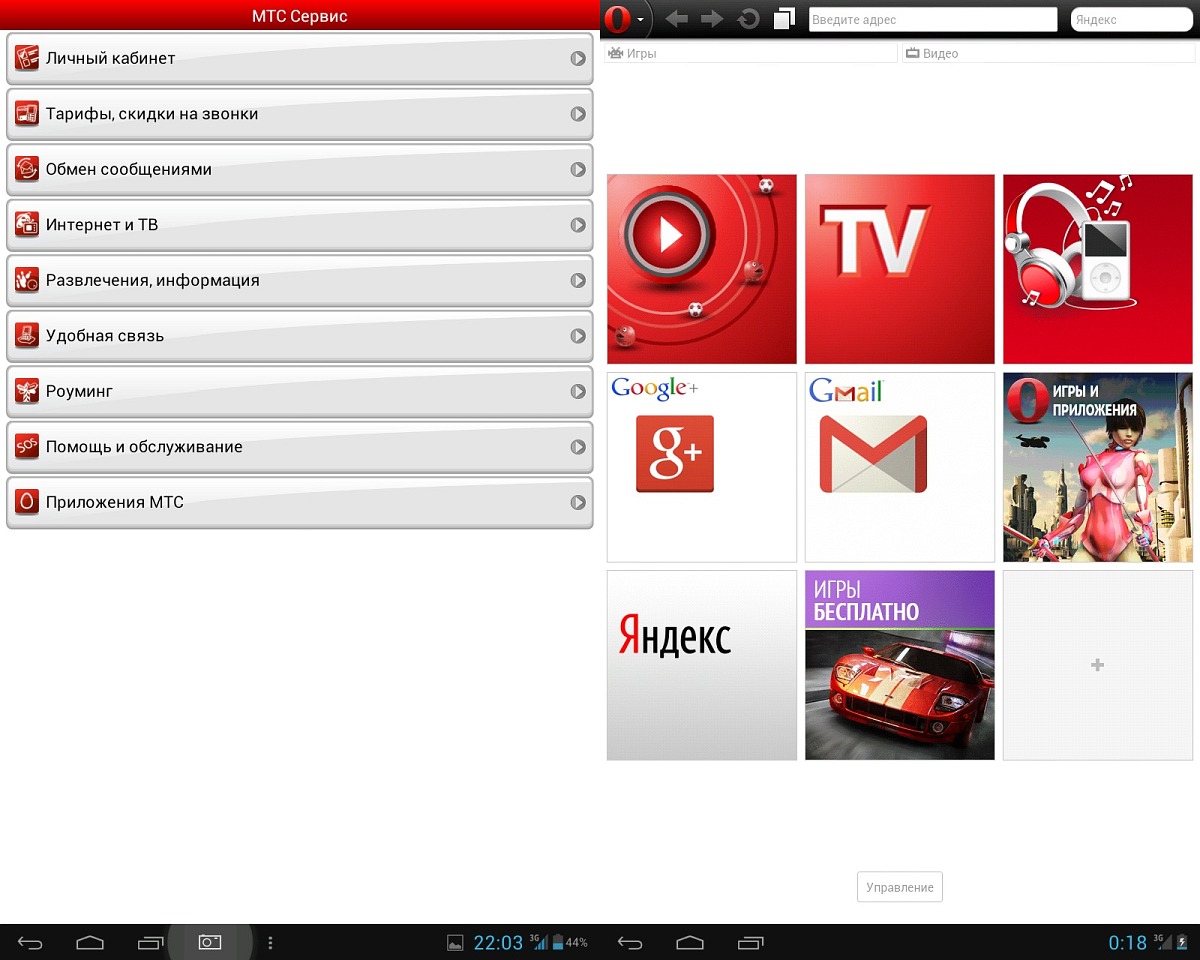
Task: Expand Обмен сообщениями arrow
Action: coord(578,170)
